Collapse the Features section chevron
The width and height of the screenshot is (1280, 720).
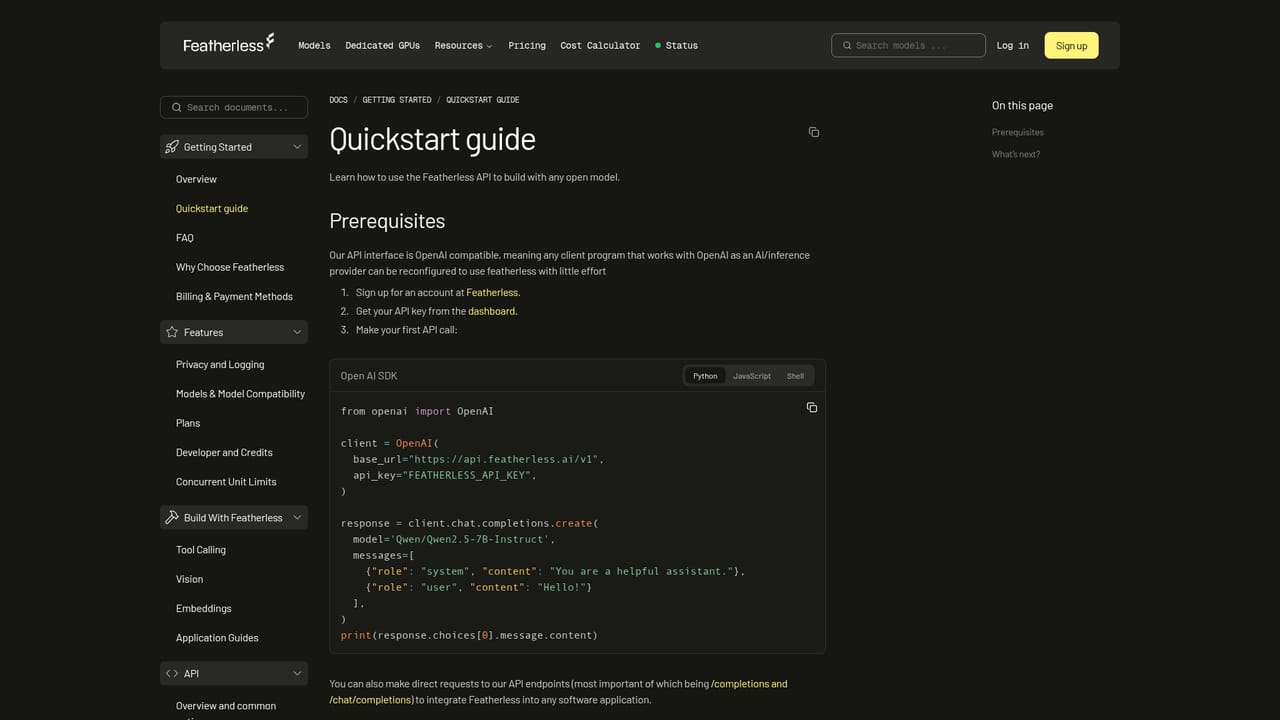[297, 332]
